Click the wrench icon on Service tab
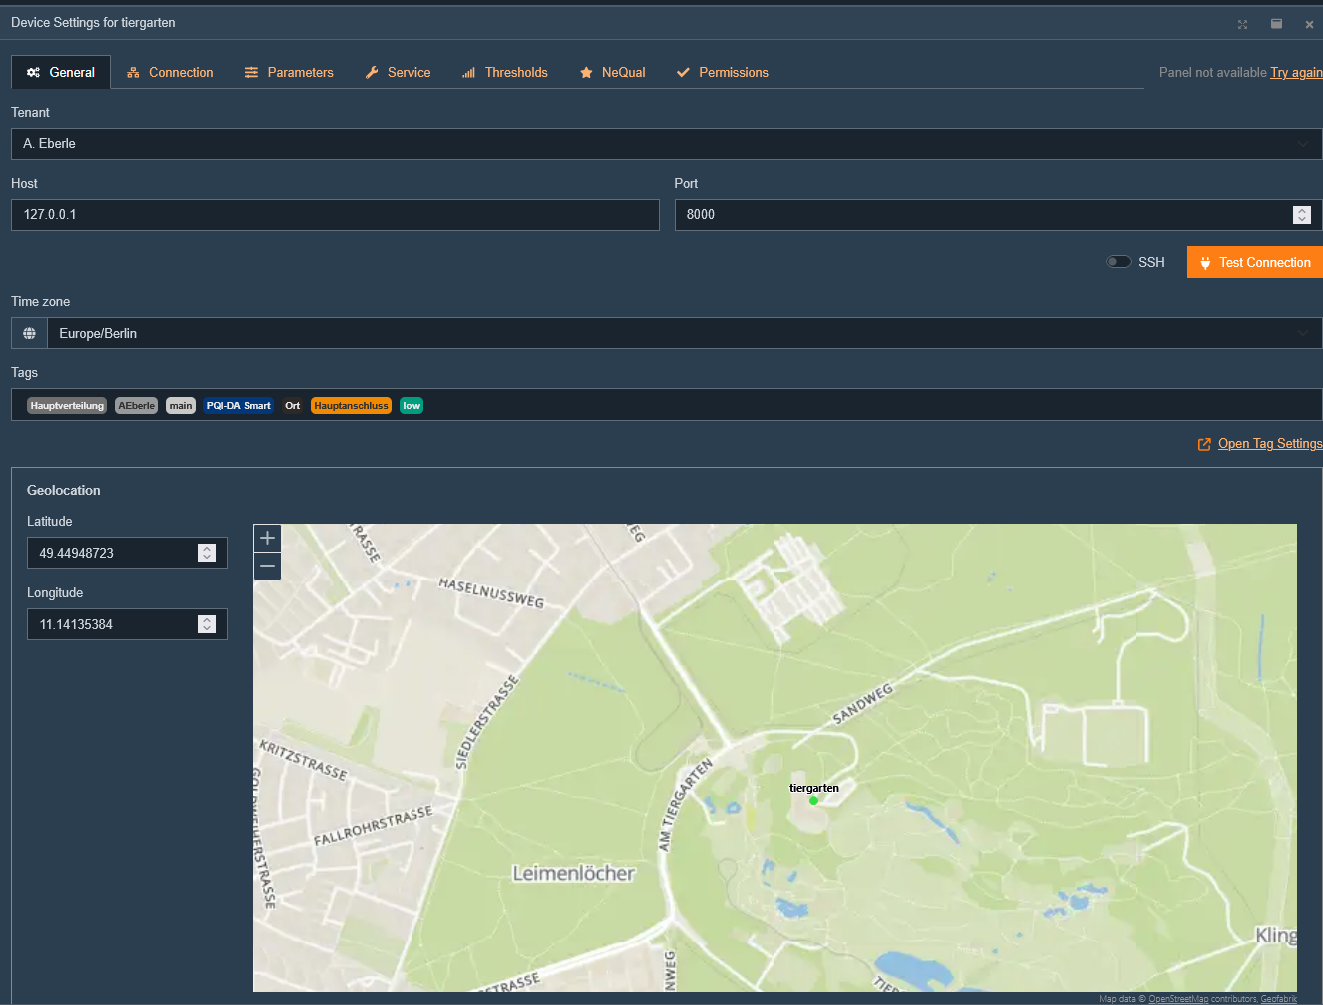 coord(372,72)
